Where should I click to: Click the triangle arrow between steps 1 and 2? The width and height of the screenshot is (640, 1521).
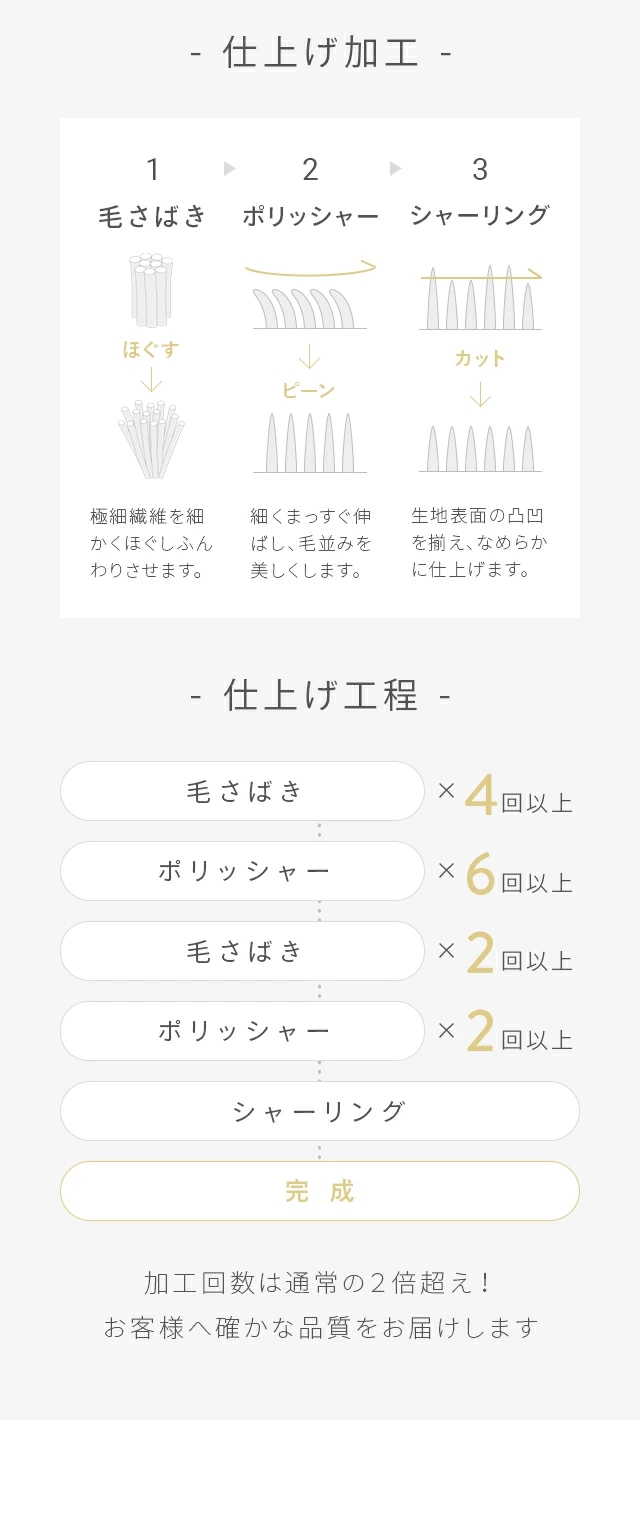[230, 169]
